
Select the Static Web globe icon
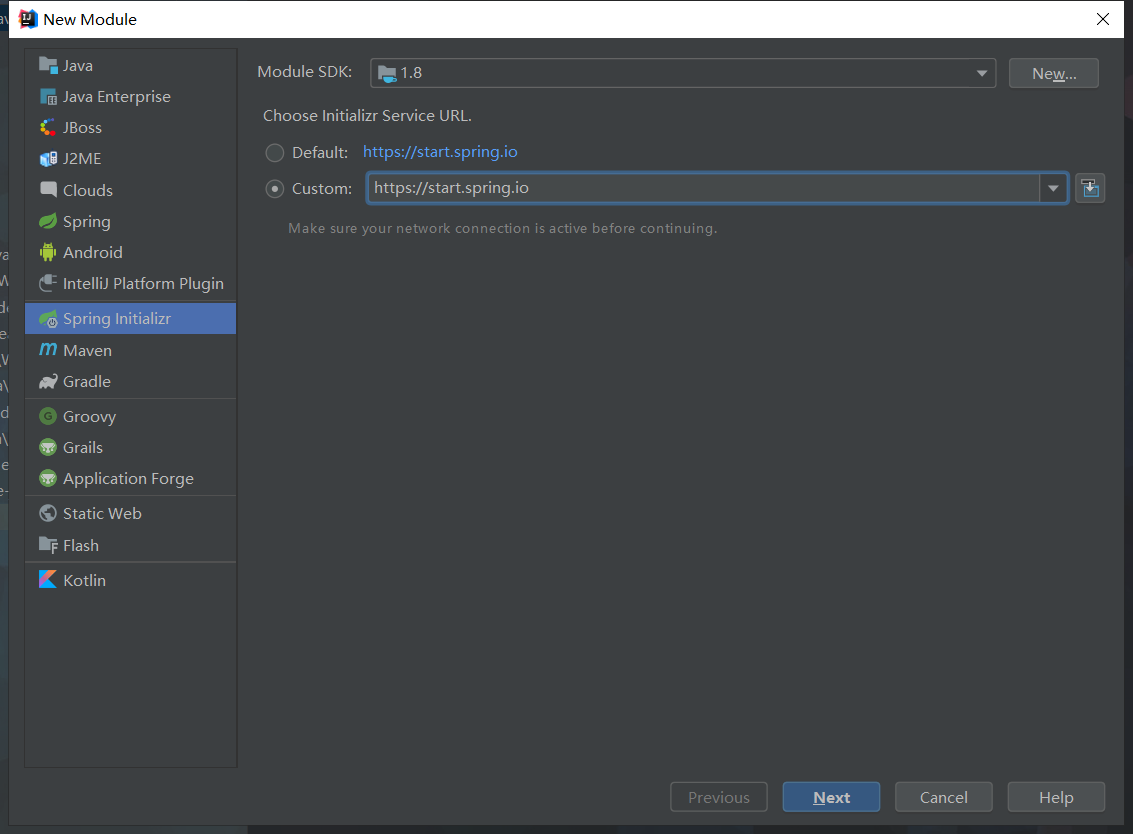pos(48,513)
